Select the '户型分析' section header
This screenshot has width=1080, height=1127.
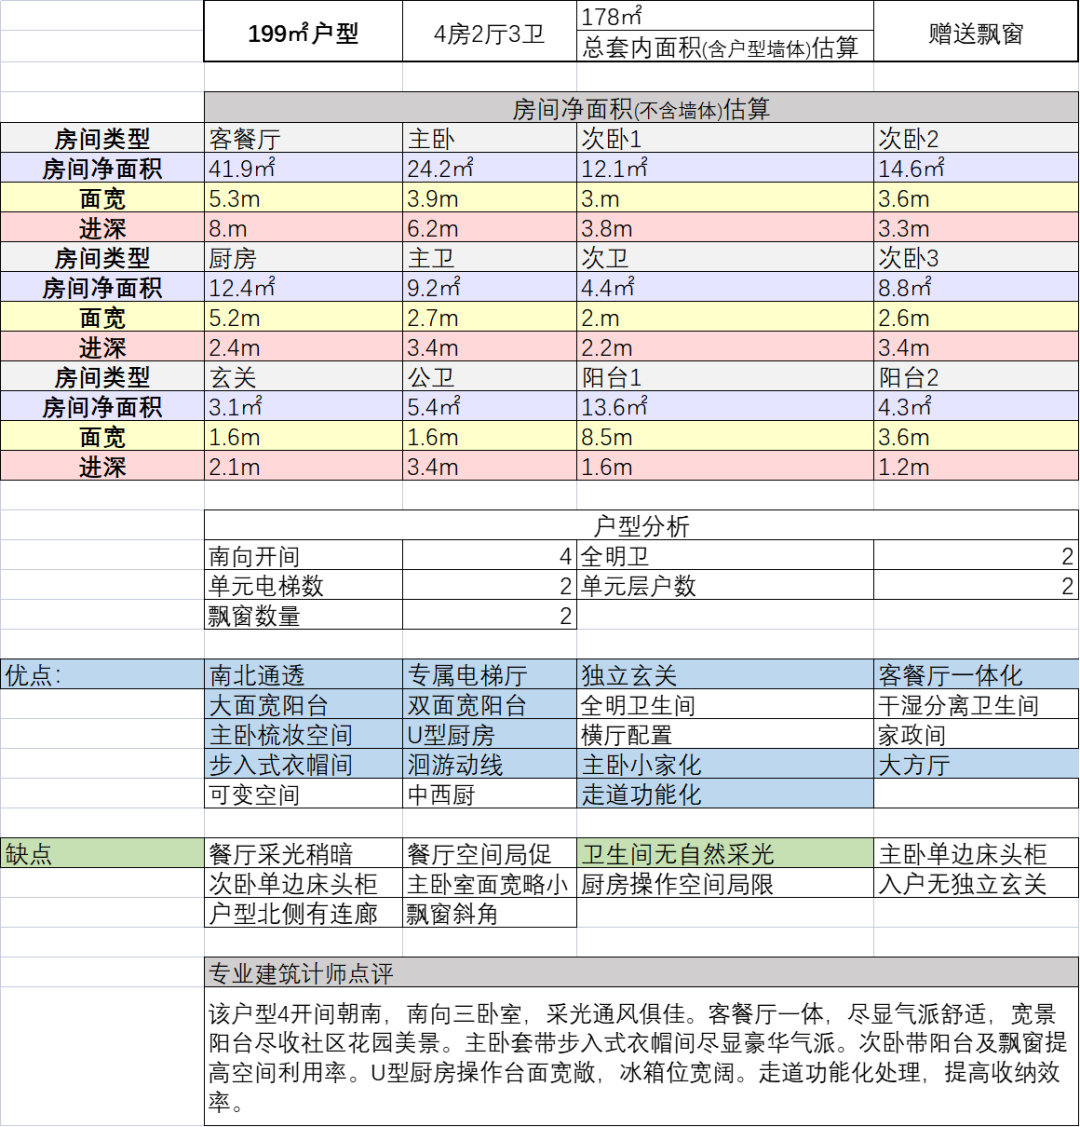[641, 525]
